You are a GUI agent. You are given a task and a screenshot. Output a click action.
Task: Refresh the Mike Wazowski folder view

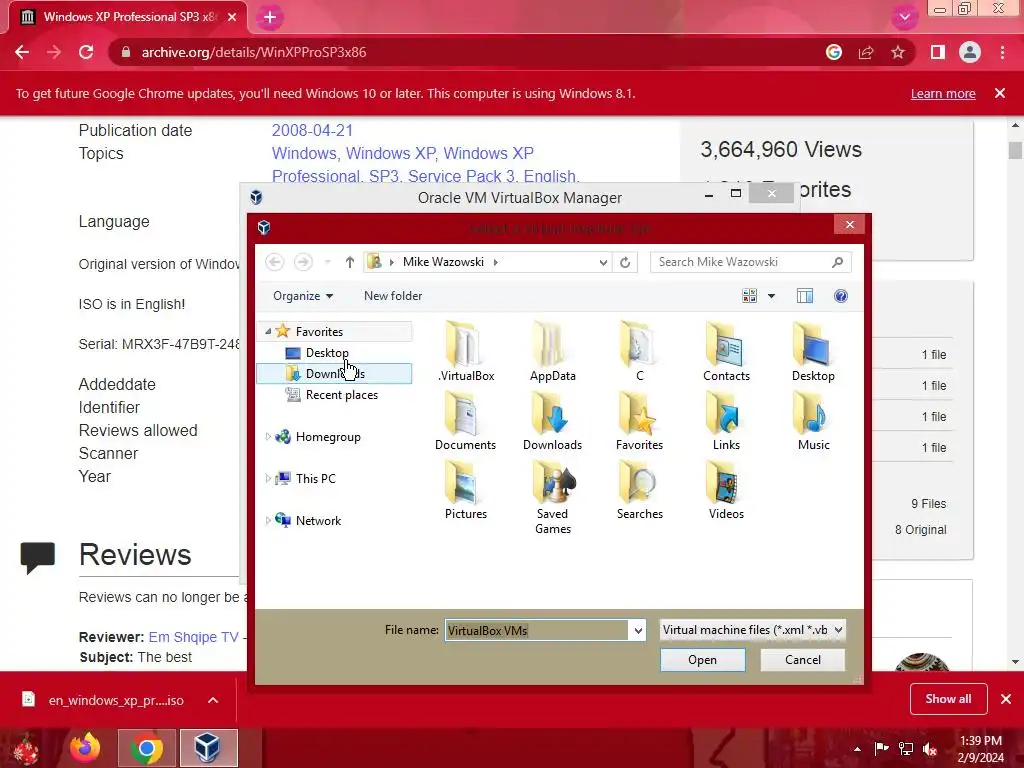click(x=625, y=262)
